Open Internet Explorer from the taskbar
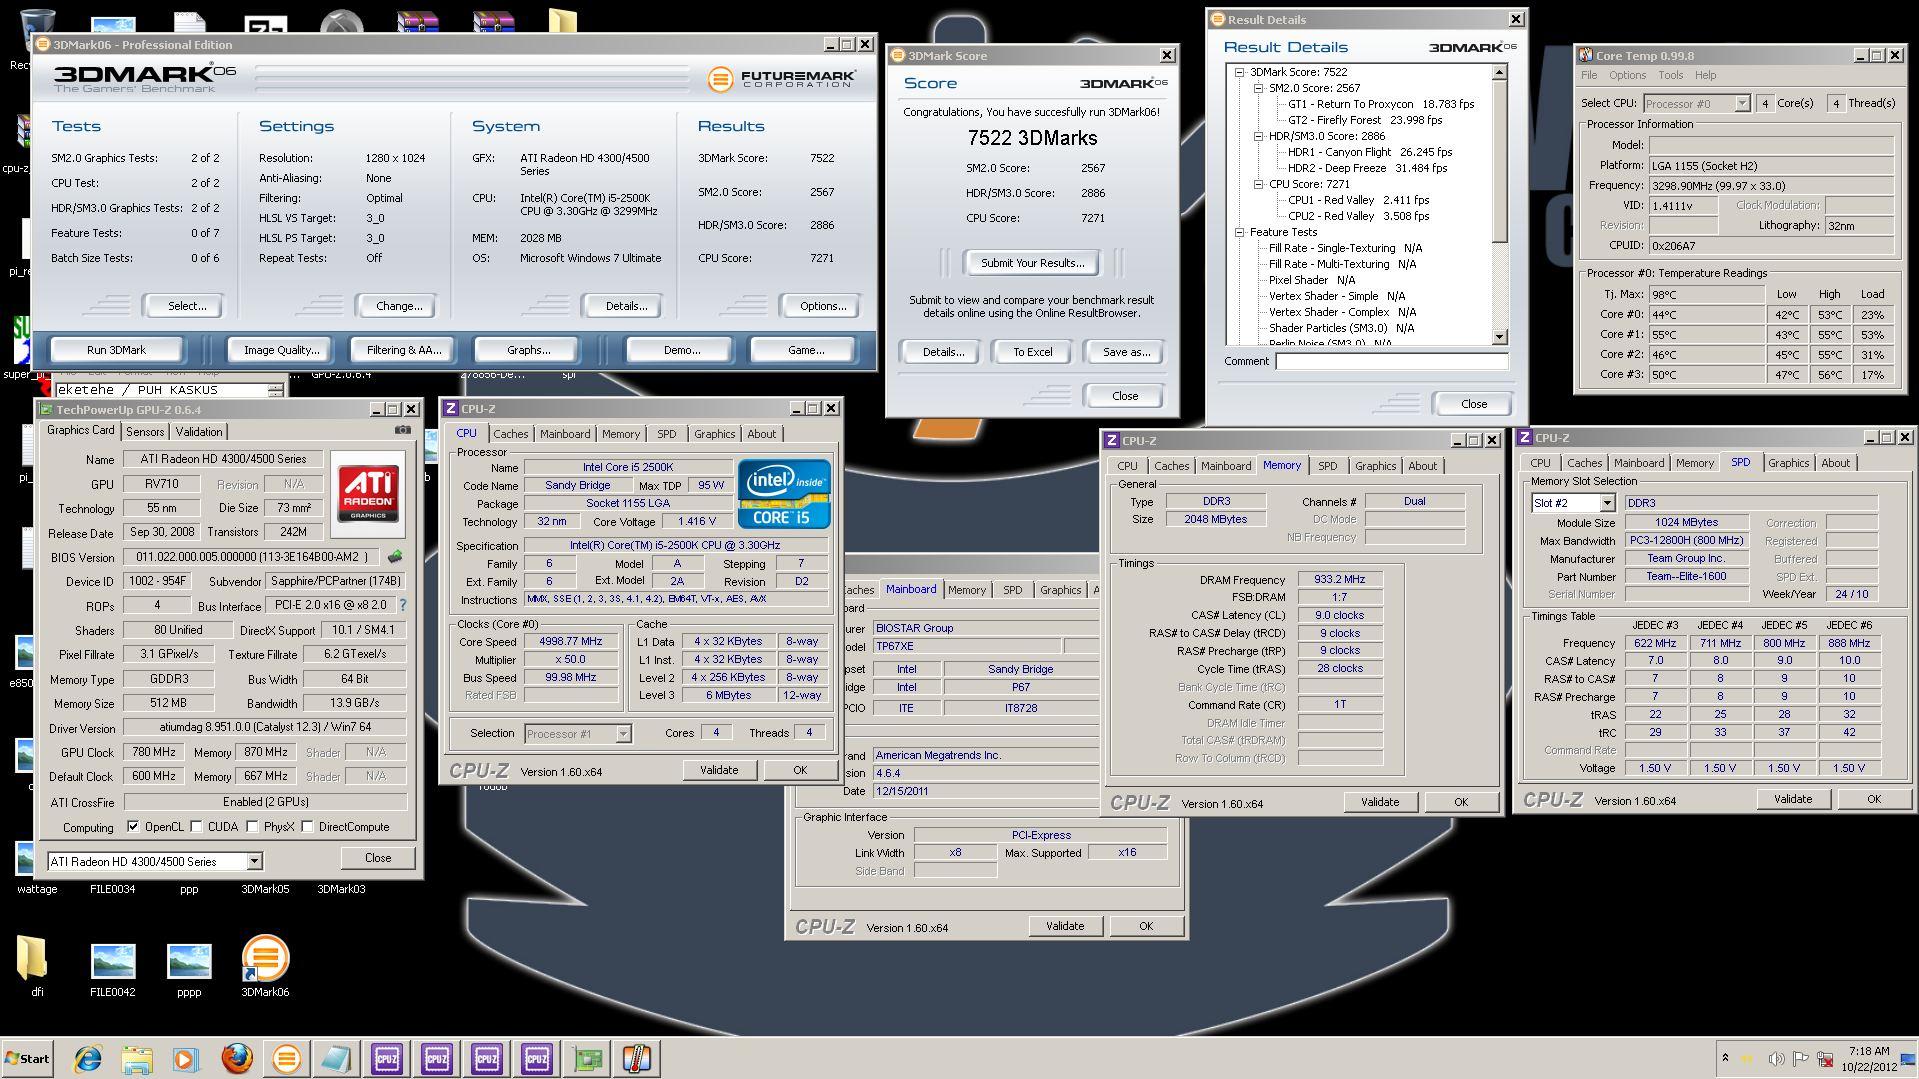 click(x=88, y=1058)
